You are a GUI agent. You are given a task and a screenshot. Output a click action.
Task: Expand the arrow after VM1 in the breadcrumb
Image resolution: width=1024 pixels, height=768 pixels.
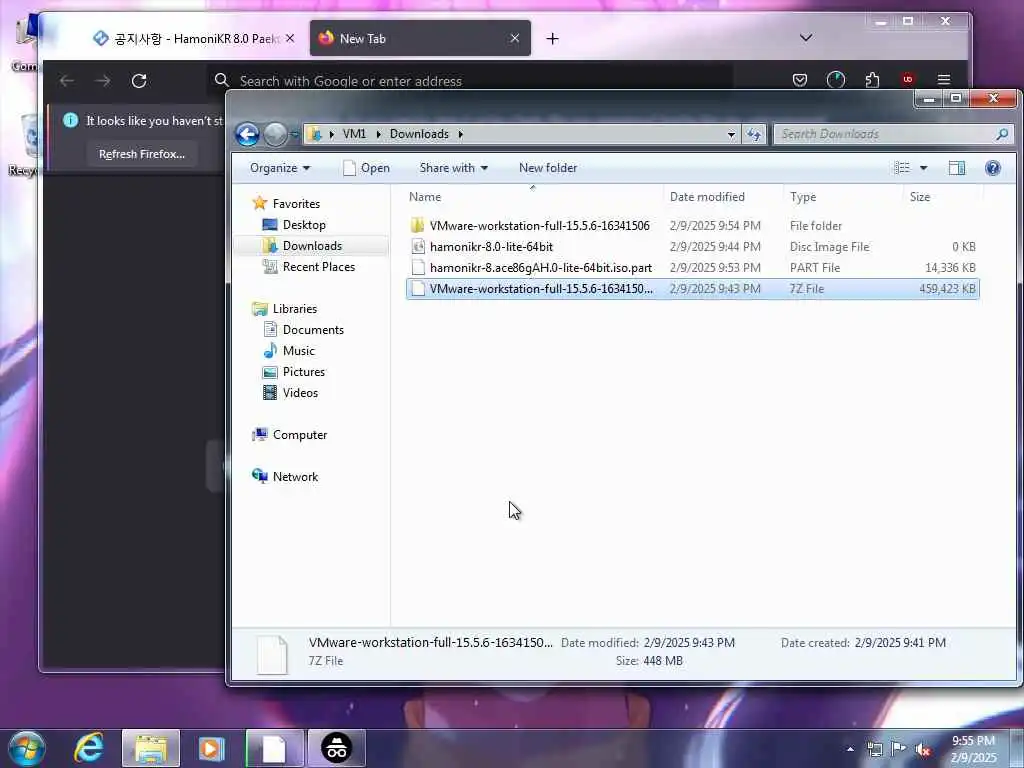click(x=378, y=134)
